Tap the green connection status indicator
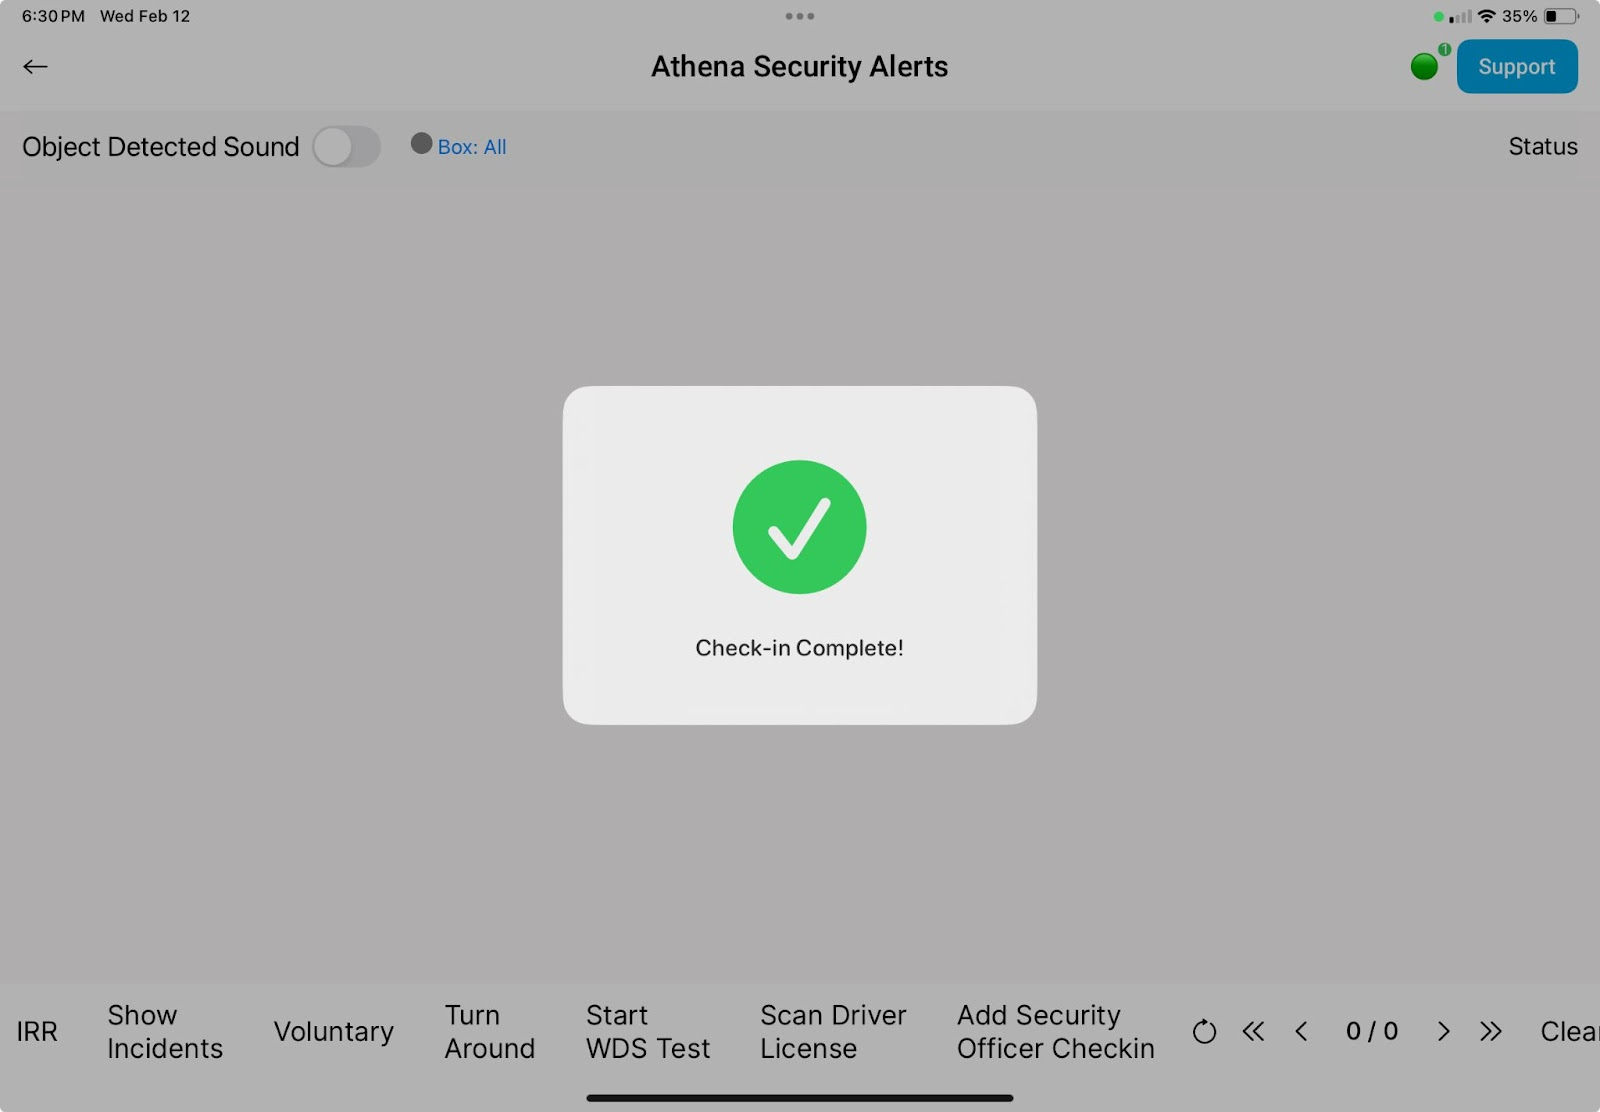 (x=1424, y=67)
